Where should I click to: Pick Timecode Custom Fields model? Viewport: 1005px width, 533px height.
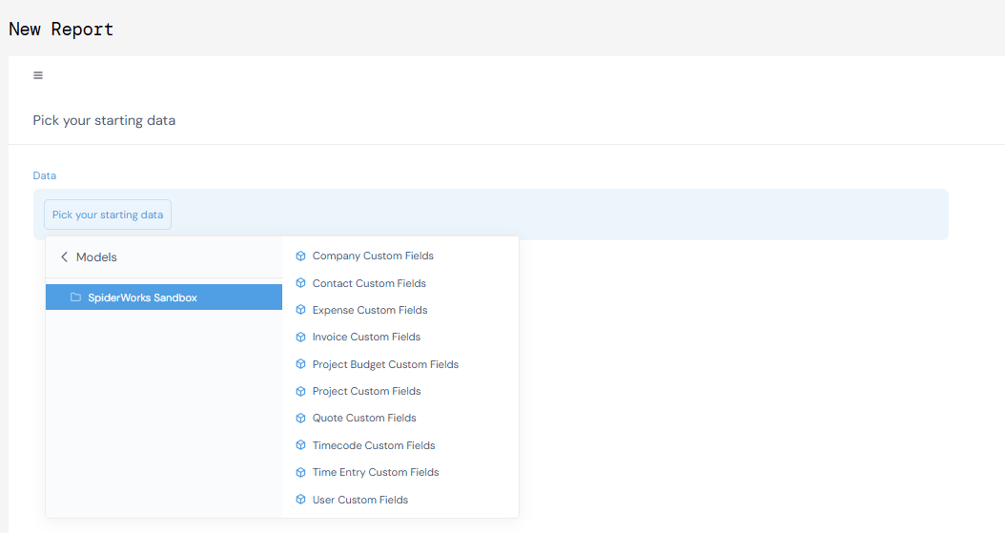click(x=374, y=445)
